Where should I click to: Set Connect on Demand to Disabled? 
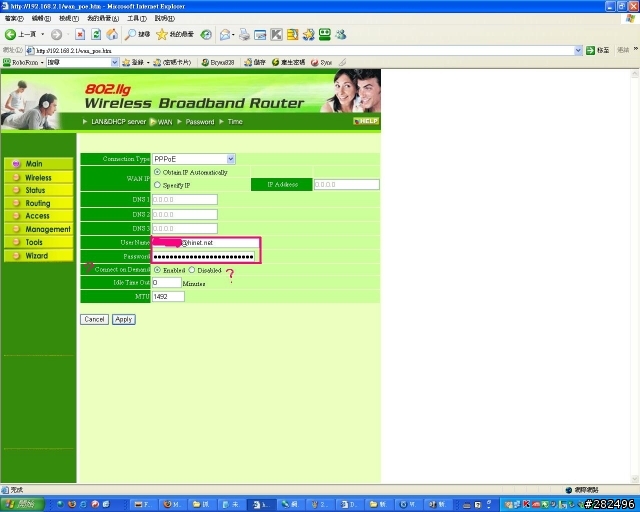(x=192, y=270)
